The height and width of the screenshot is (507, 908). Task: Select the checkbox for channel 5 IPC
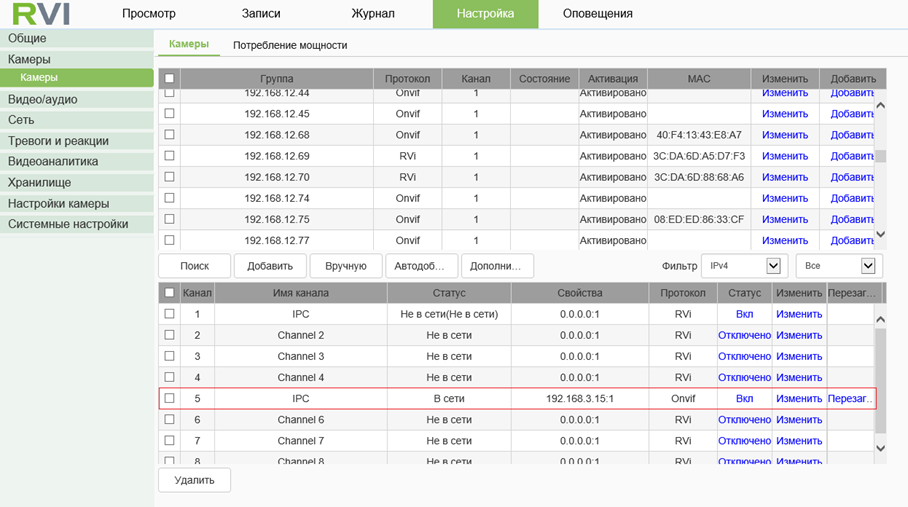click(169, 398)
